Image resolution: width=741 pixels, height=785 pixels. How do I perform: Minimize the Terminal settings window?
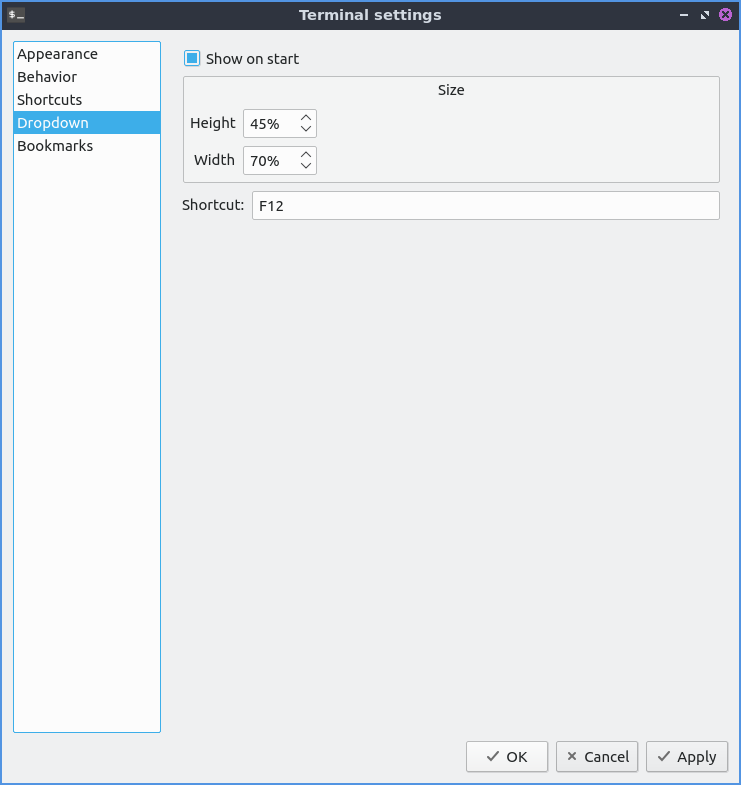point(684,15)
